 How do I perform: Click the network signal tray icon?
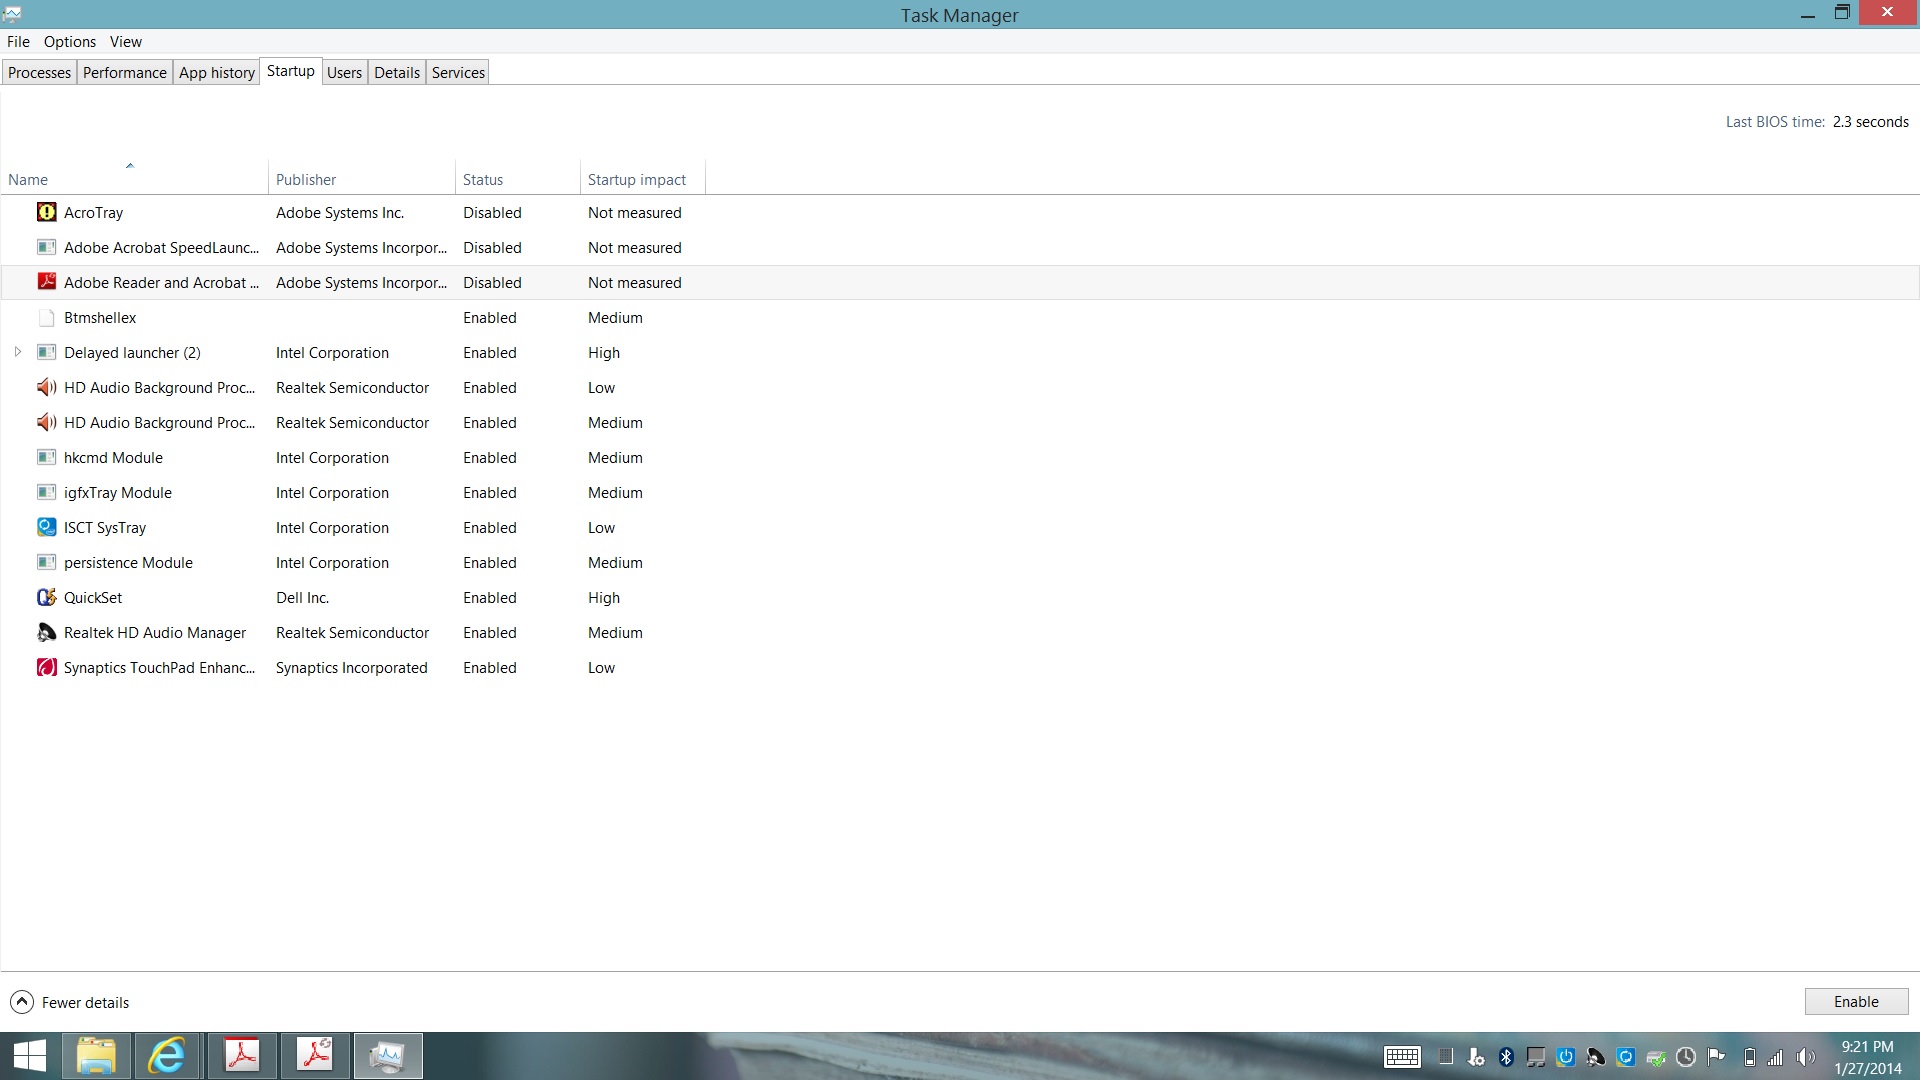1776,1057
